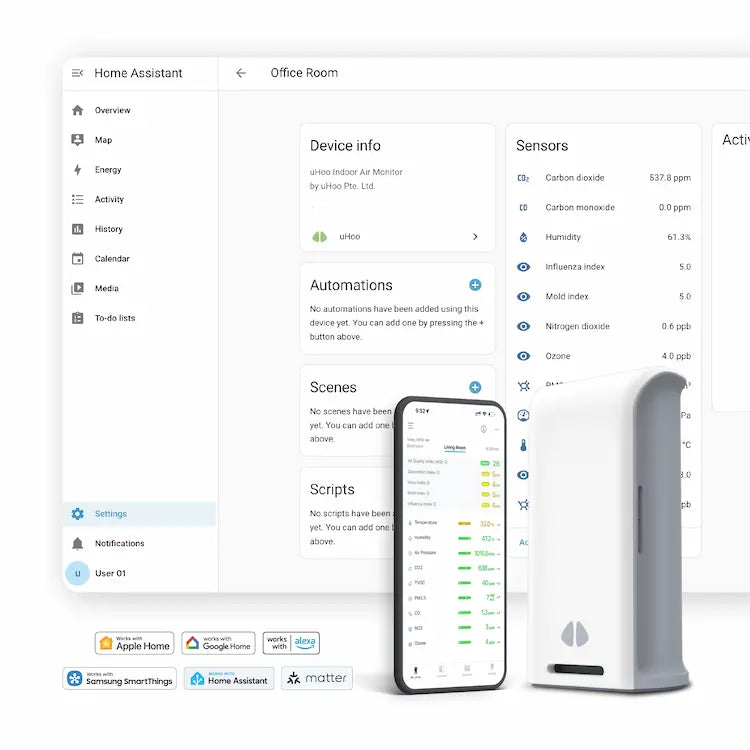Image resolution: width=750 pixels, height=750 pixels.
Task: Collapse the Home Assistant sidebar menu icon
Action: coord(77,73)
